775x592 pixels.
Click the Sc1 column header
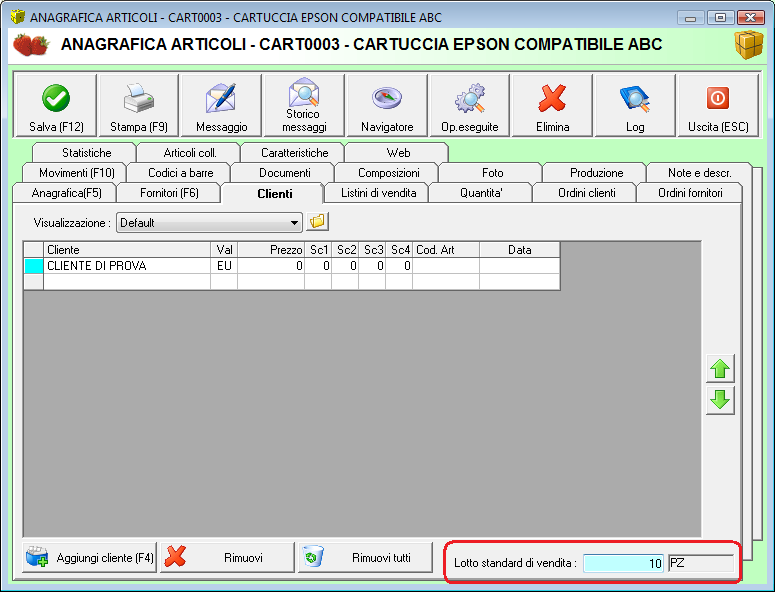(x=318, y=250)
